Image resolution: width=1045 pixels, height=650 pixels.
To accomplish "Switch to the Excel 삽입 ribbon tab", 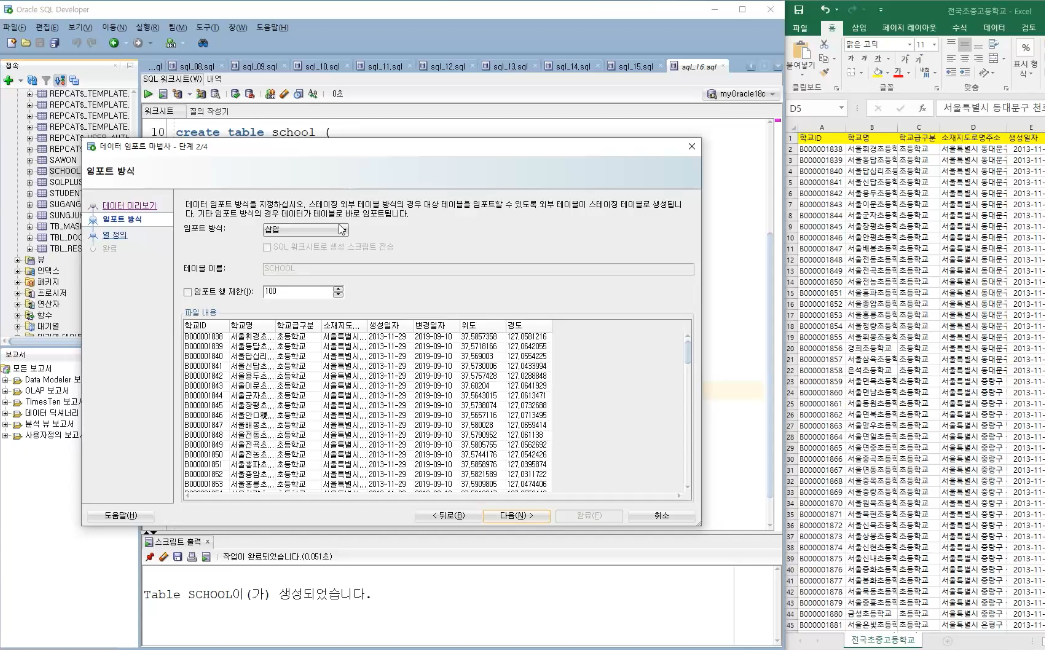I will click(859, 28).
